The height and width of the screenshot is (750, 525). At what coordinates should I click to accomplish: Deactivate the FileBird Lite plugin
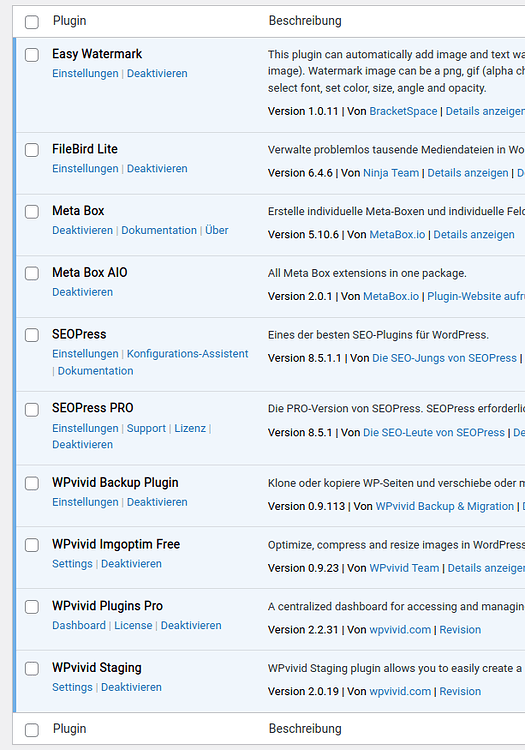(x=157, y=168)
